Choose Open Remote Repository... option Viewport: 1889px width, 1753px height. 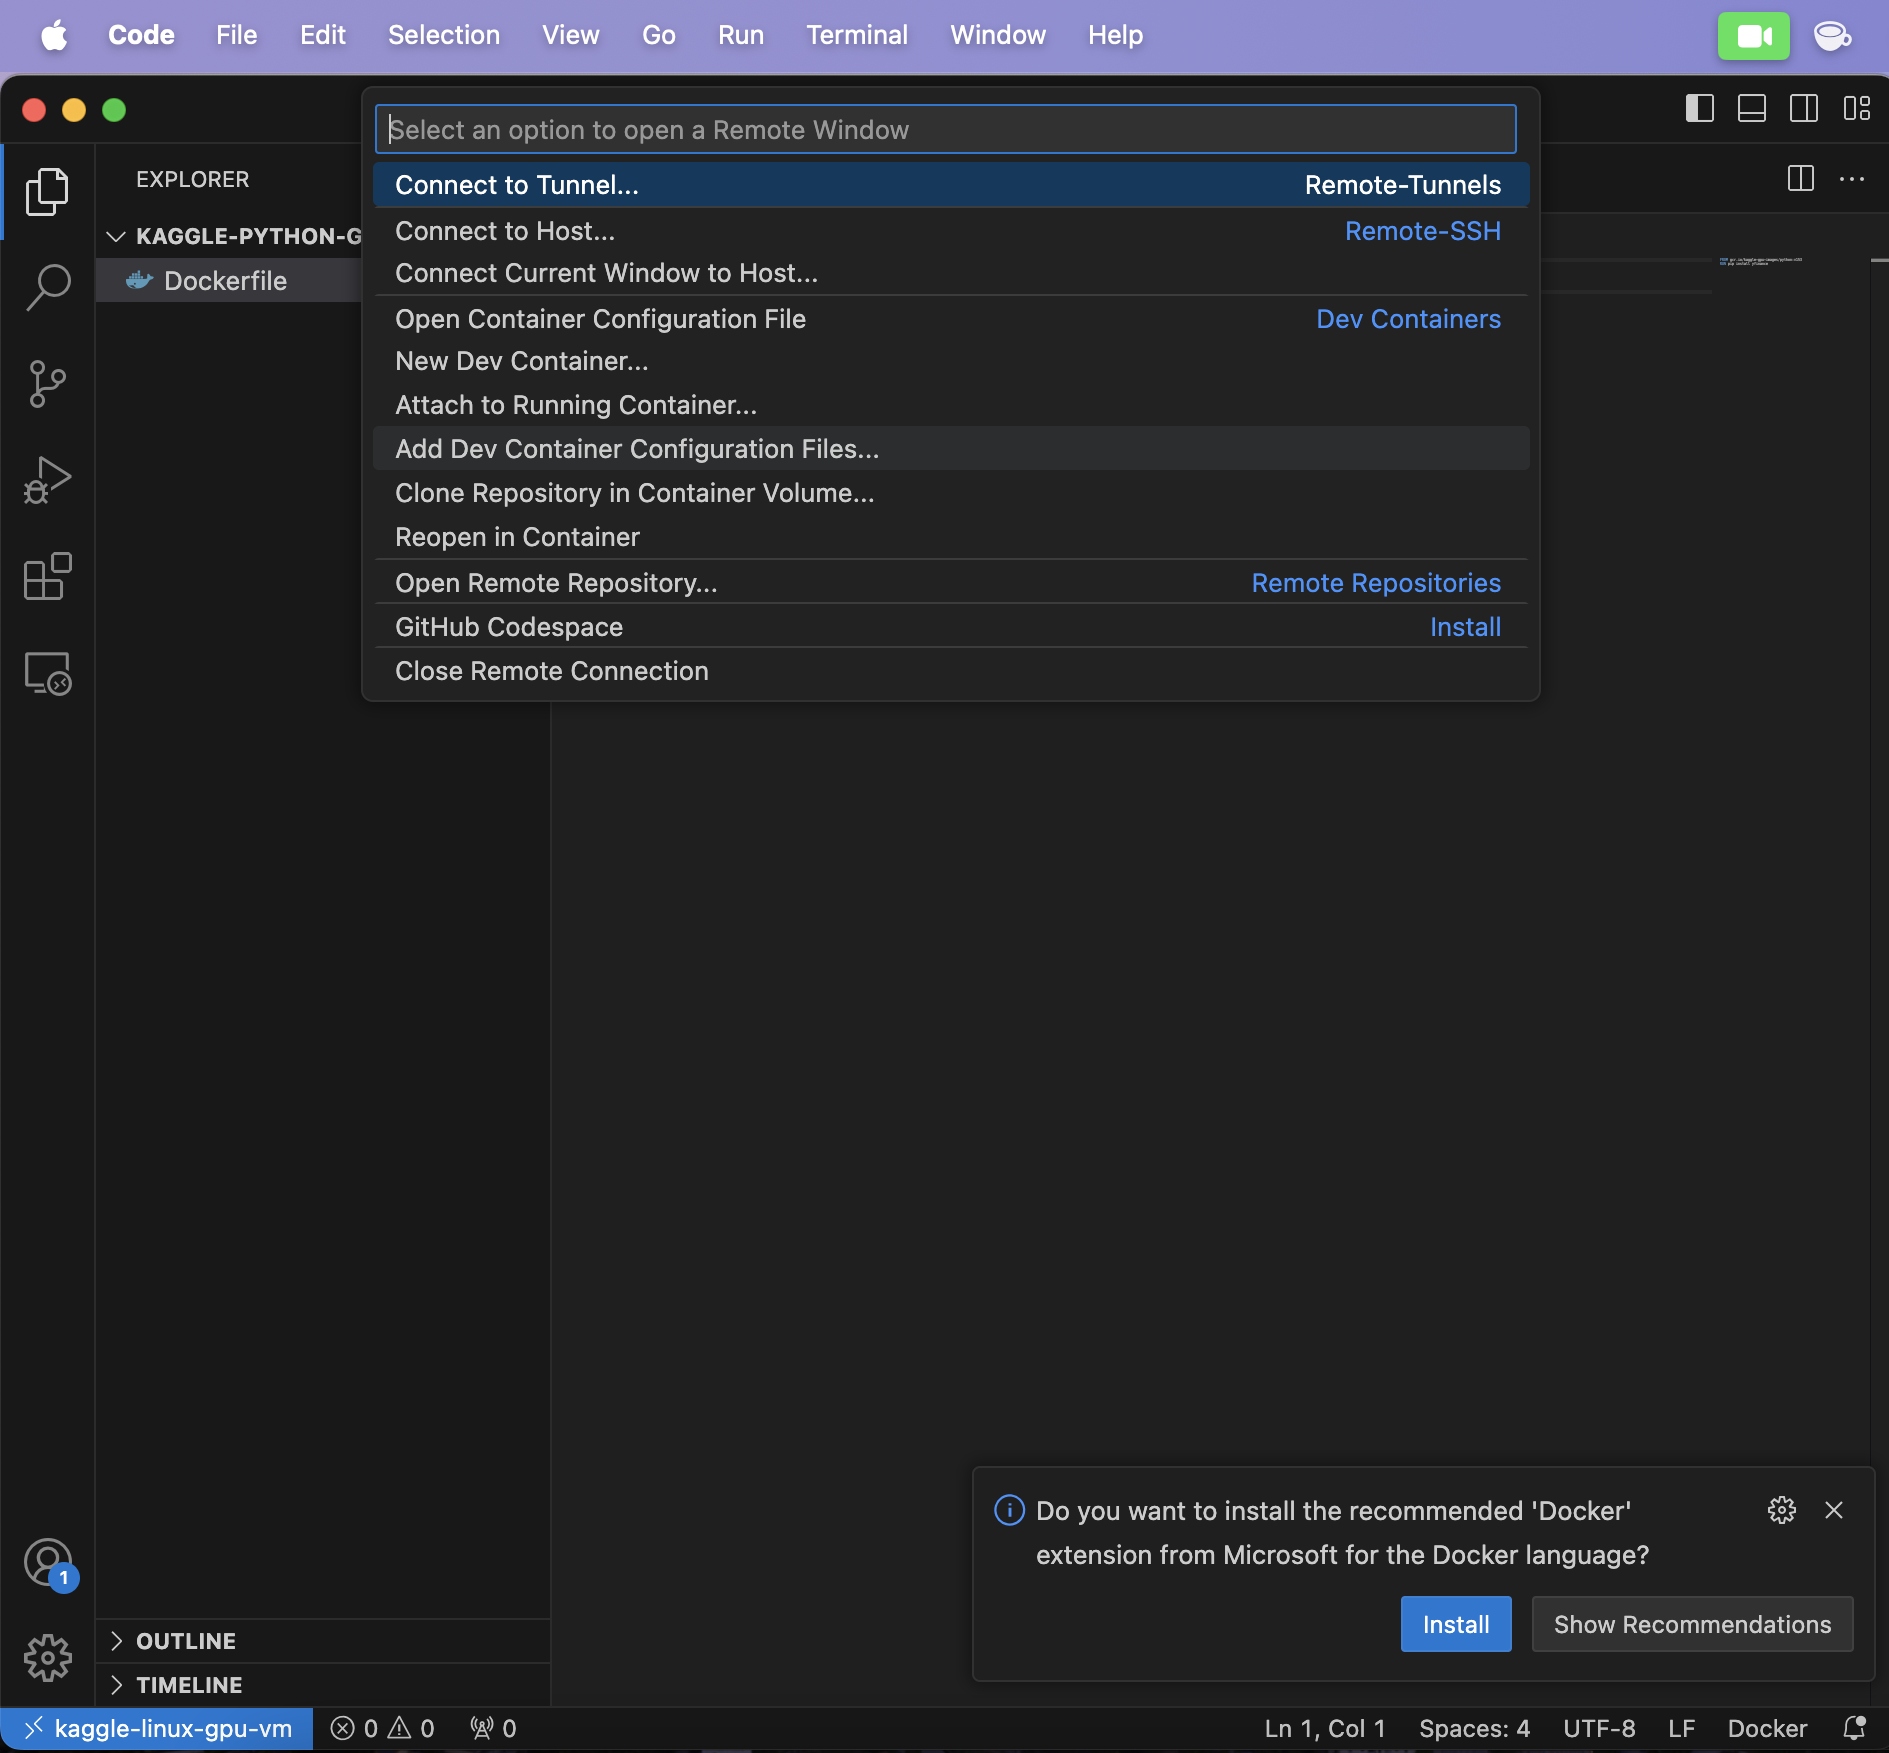pyautogui.click(x=950, y=583)
